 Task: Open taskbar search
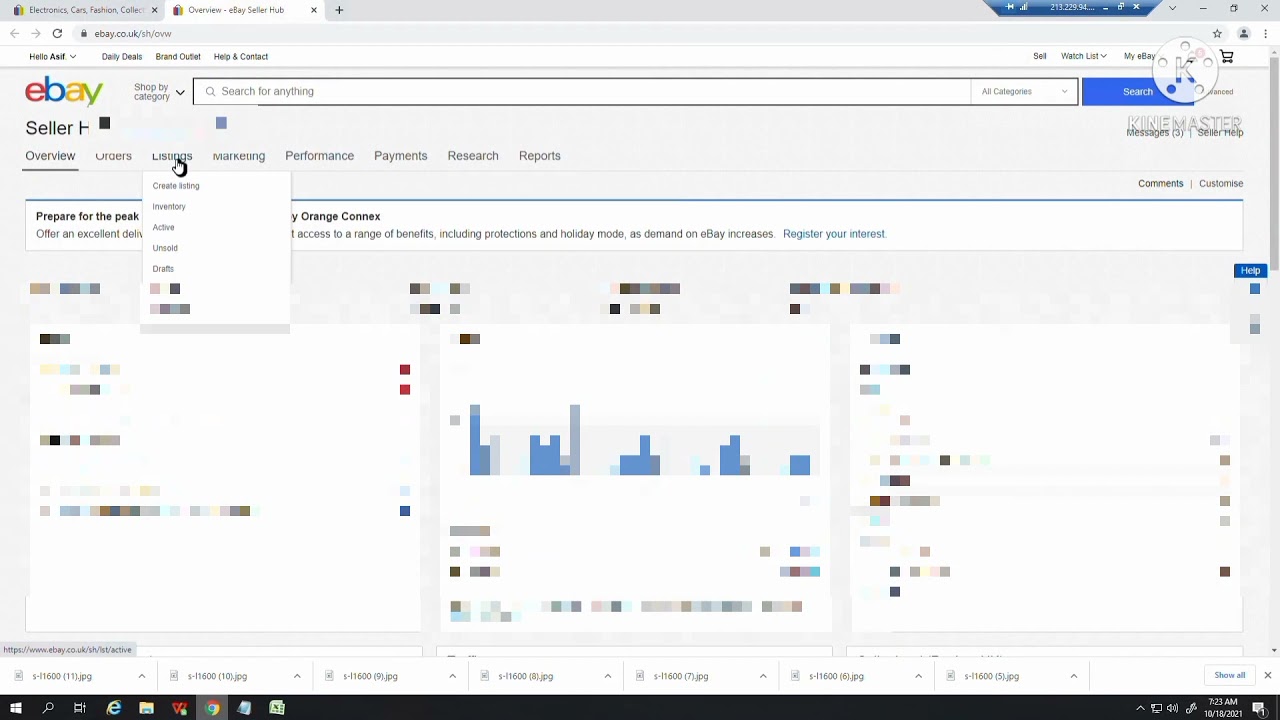[x=48, y=708]
